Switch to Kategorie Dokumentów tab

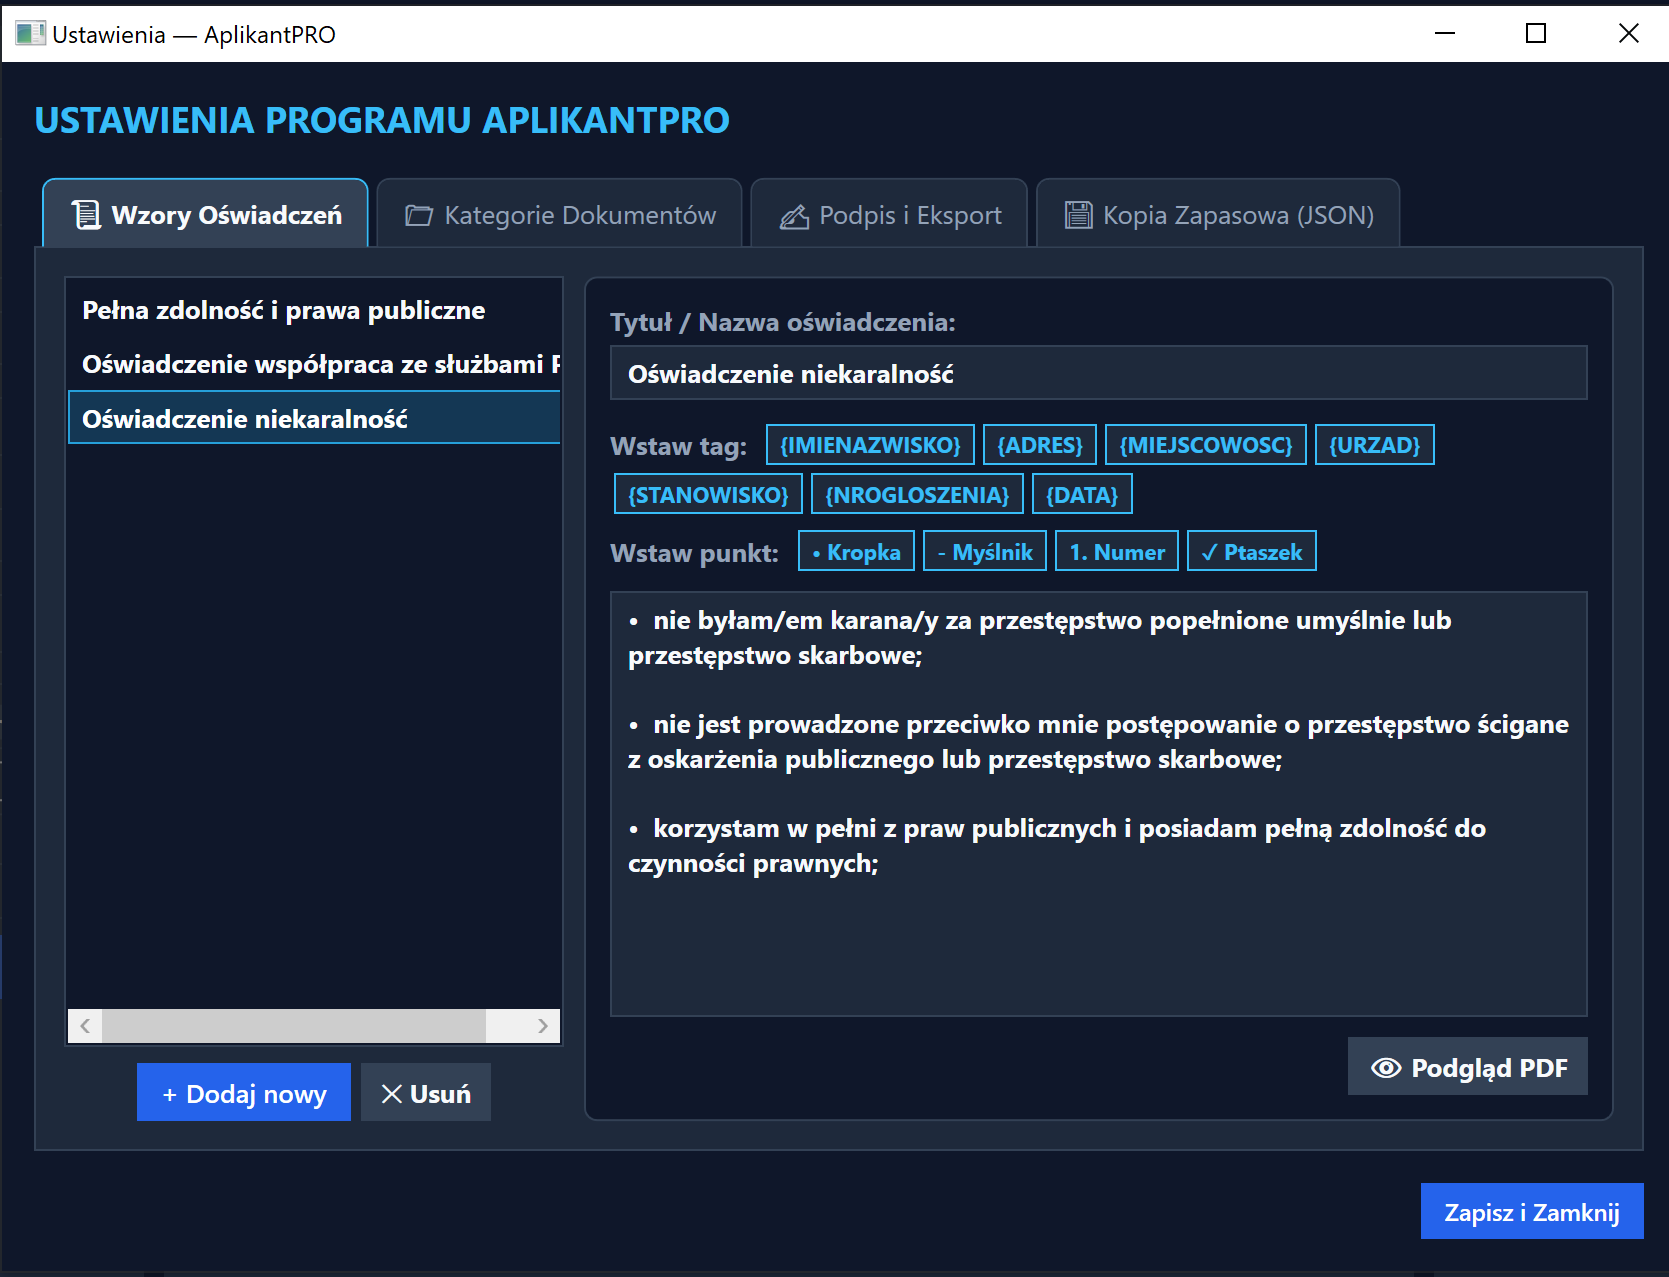pyautogui.click(x=559, y=215)
